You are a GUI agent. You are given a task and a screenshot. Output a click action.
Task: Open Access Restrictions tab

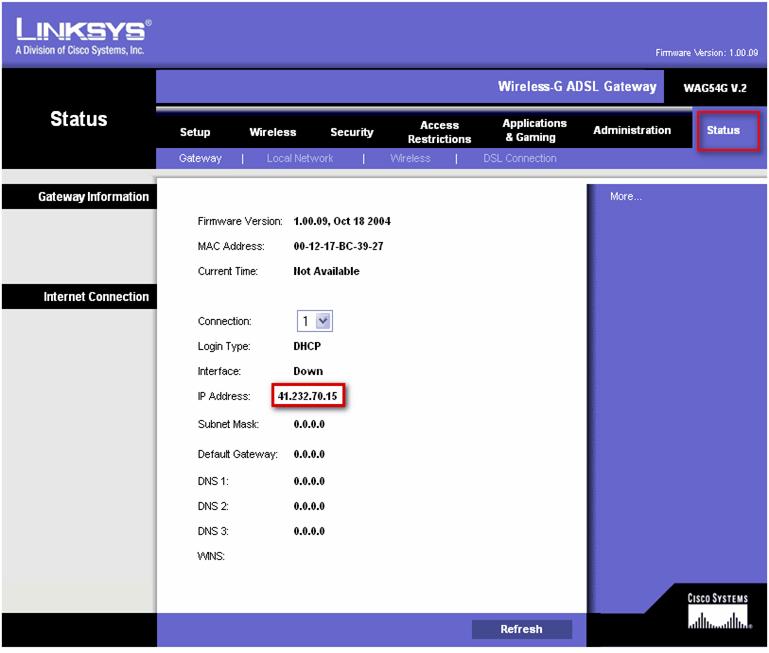(x=439, y=132)
